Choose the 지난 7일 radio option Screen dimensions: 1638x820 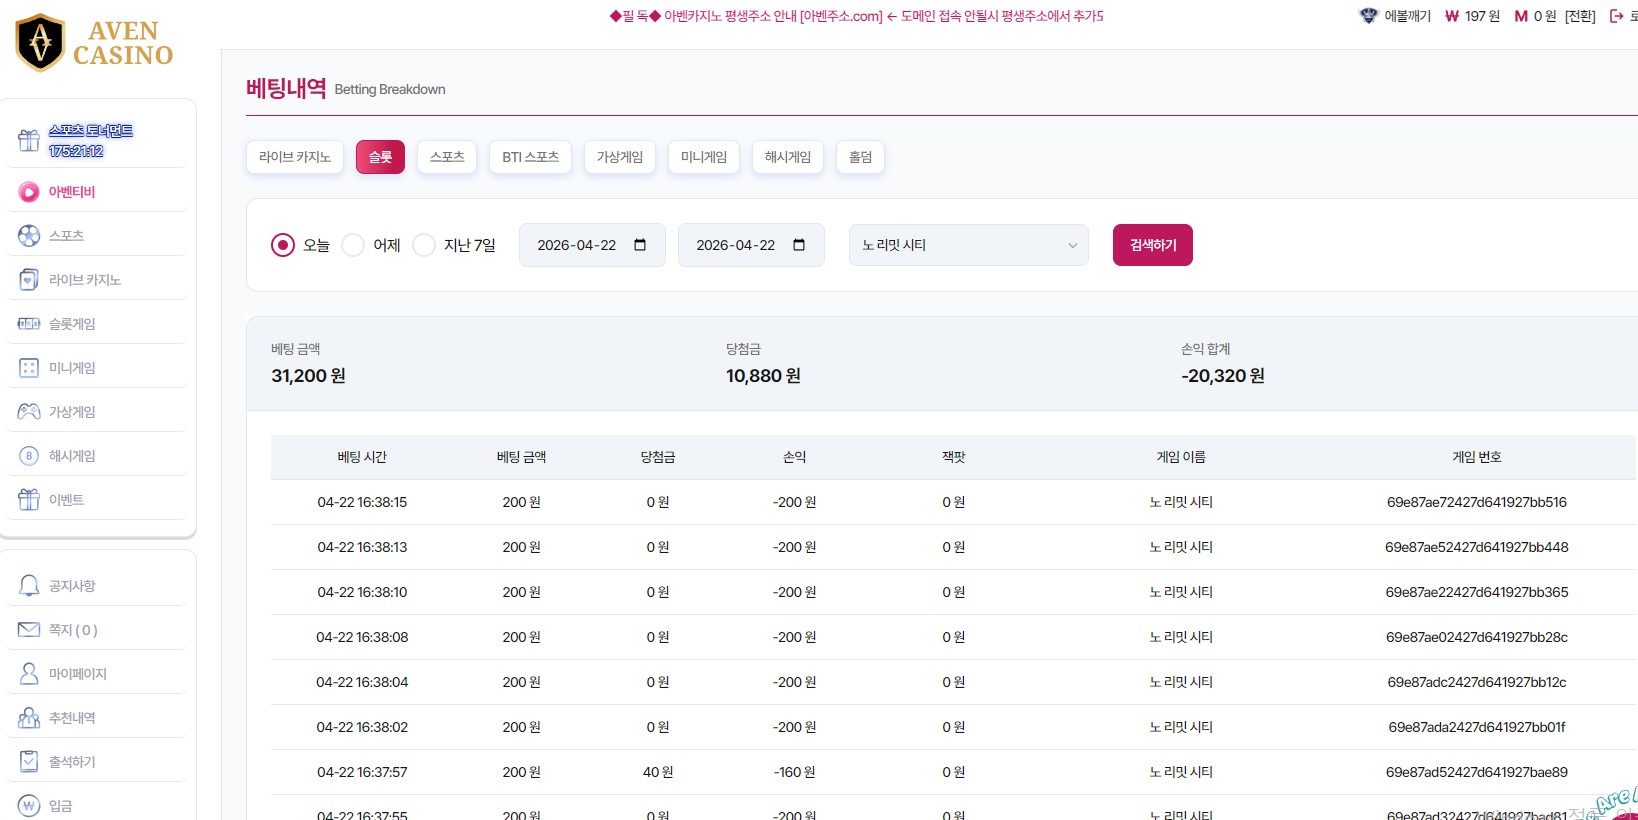coord(424,245)
